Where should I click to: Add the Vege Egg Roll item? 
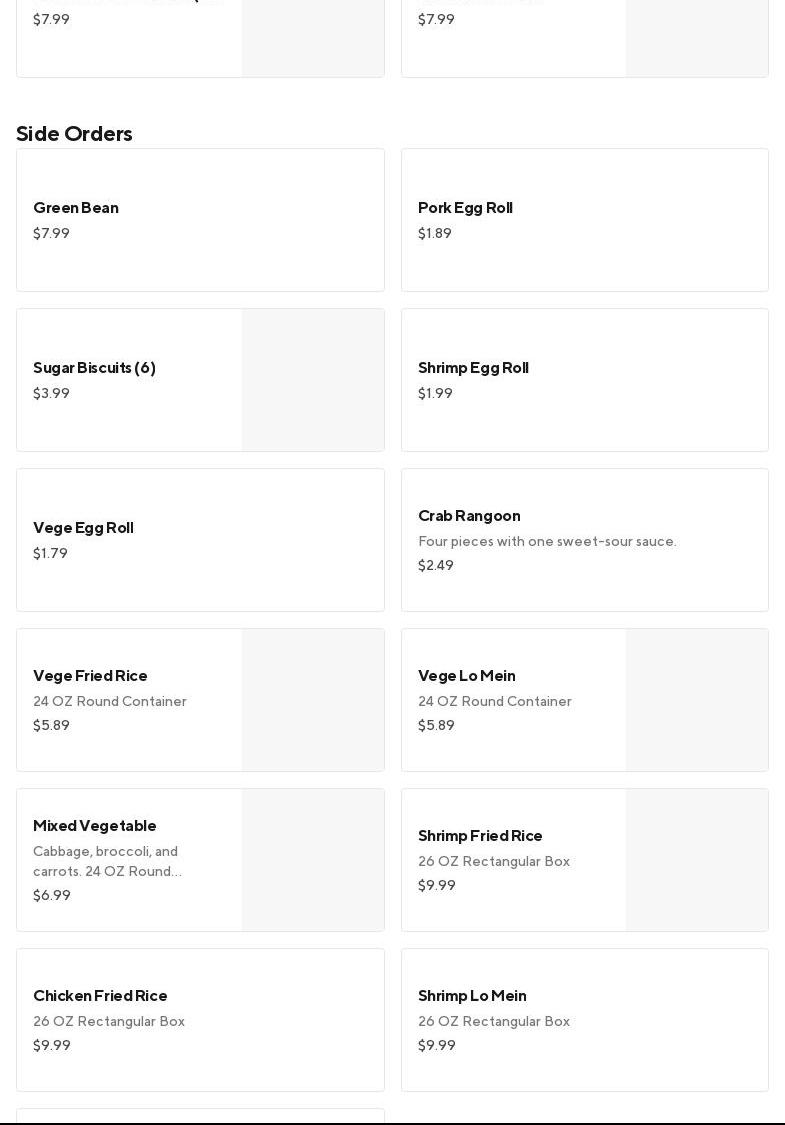[83, 528]
